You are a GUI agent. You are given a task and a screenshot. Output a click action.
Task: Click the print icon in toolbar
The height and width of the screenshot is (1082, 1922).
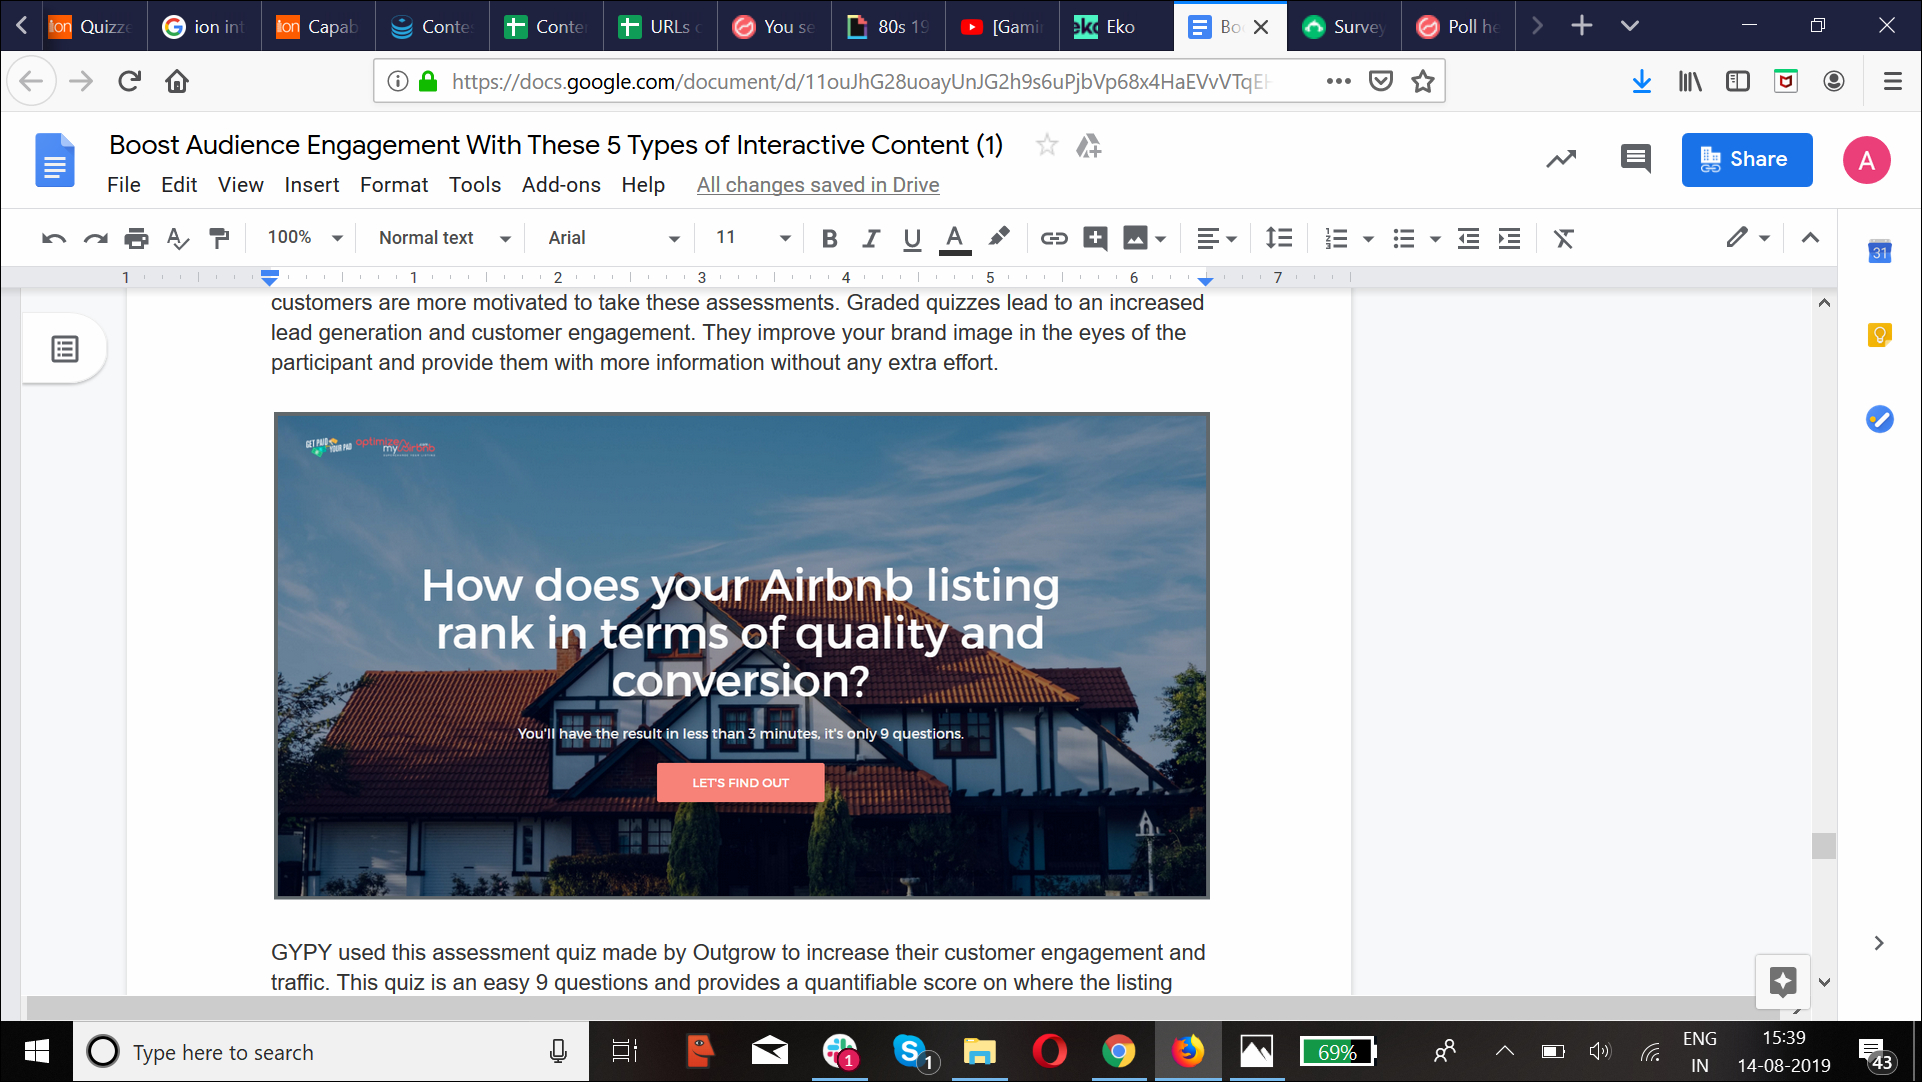click(x=136, y=238)
